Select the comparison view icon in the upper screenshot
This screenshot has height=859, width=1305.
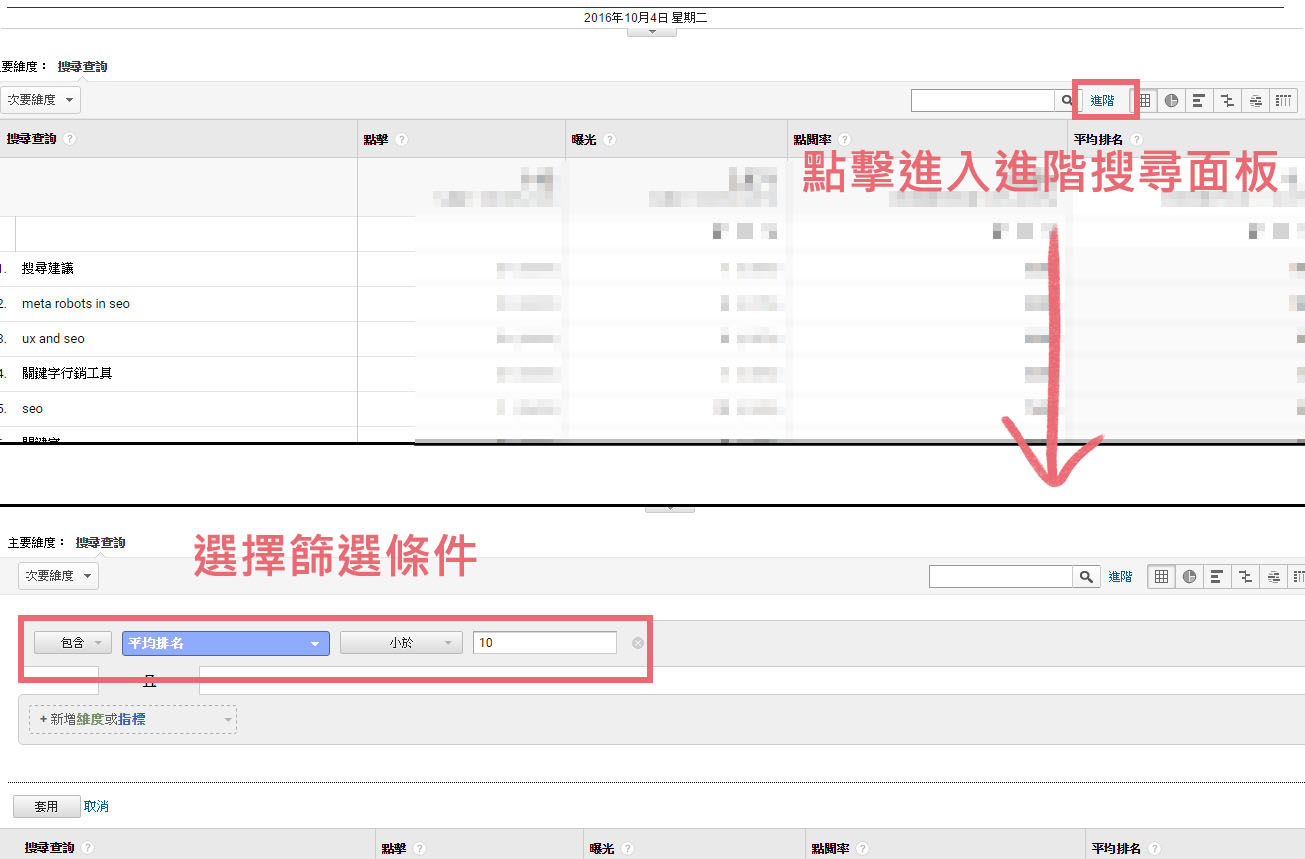tap(1227, 100)
